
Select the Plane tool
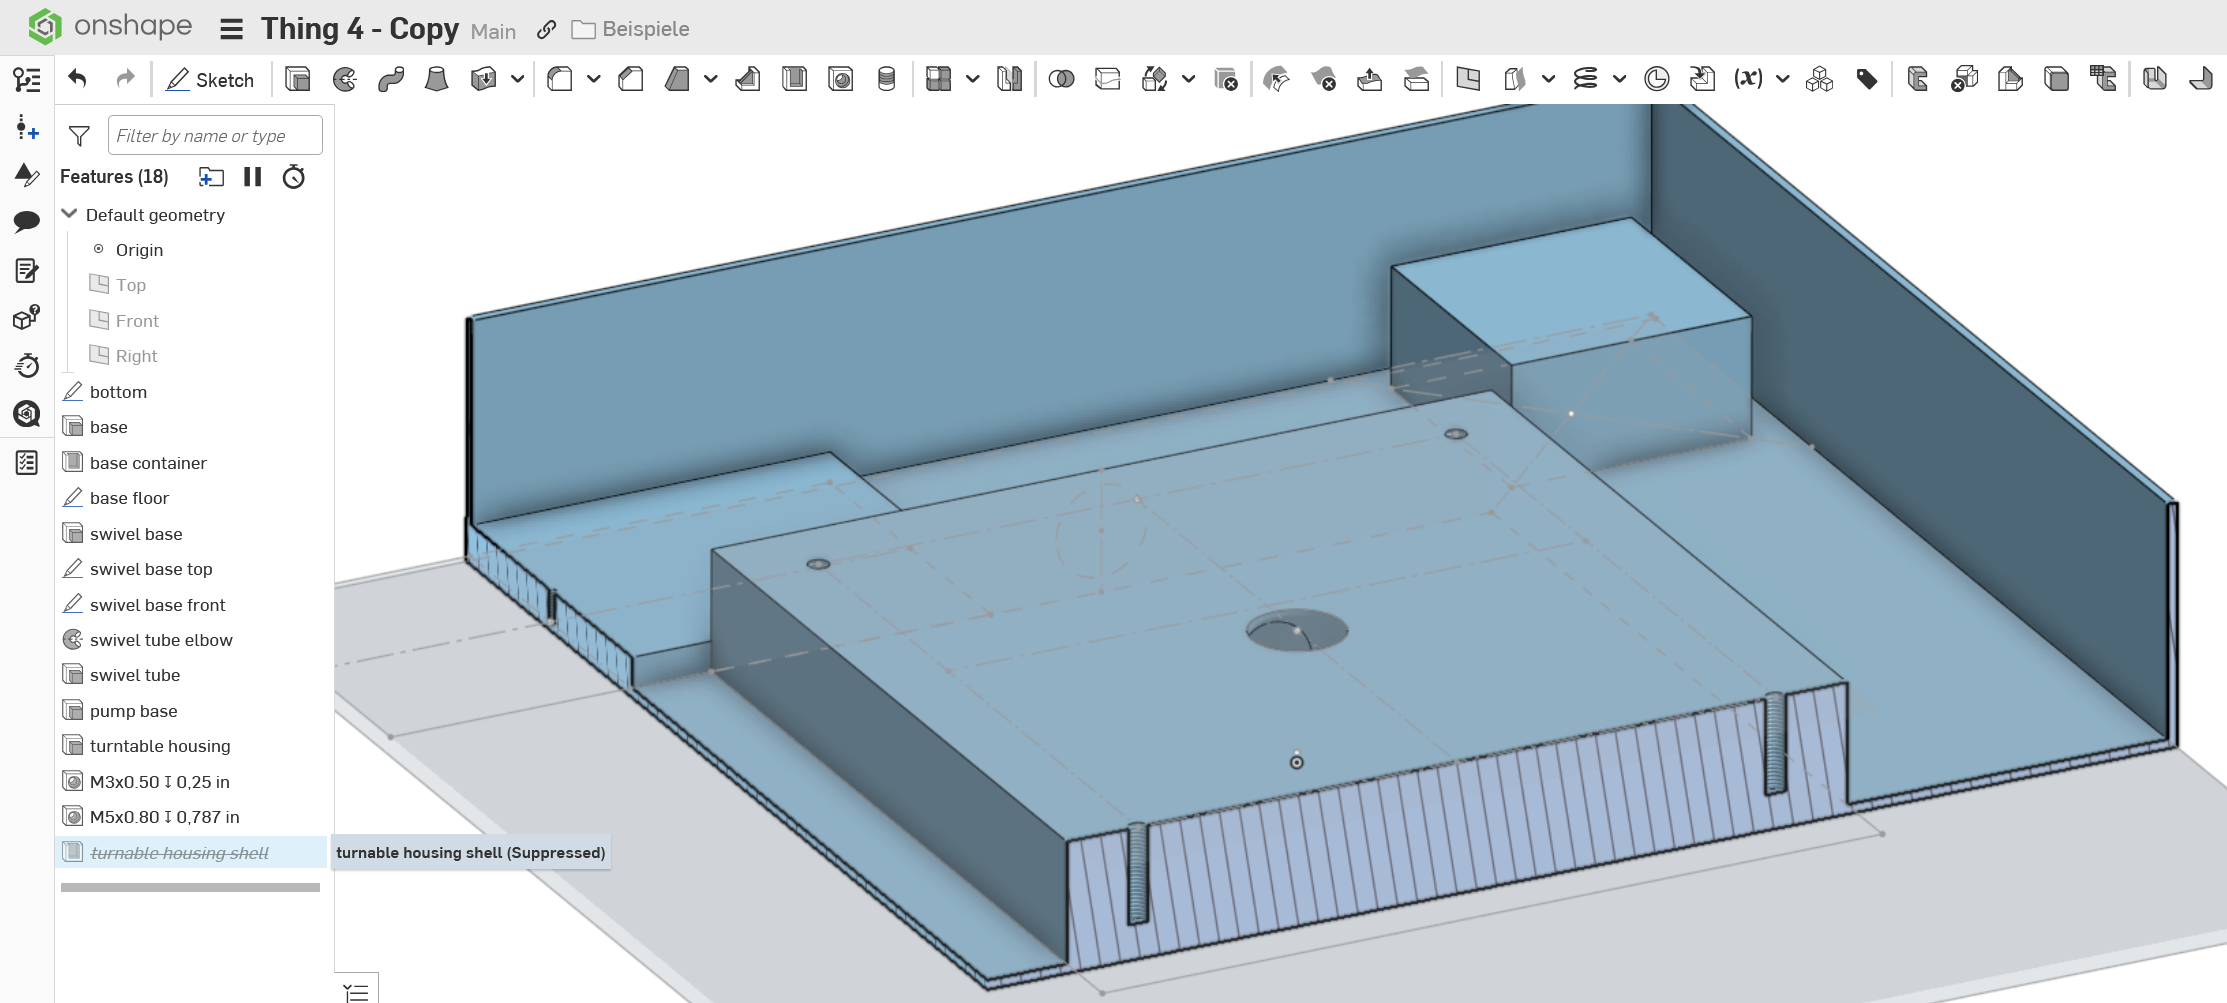click(x=1468, y=79)
